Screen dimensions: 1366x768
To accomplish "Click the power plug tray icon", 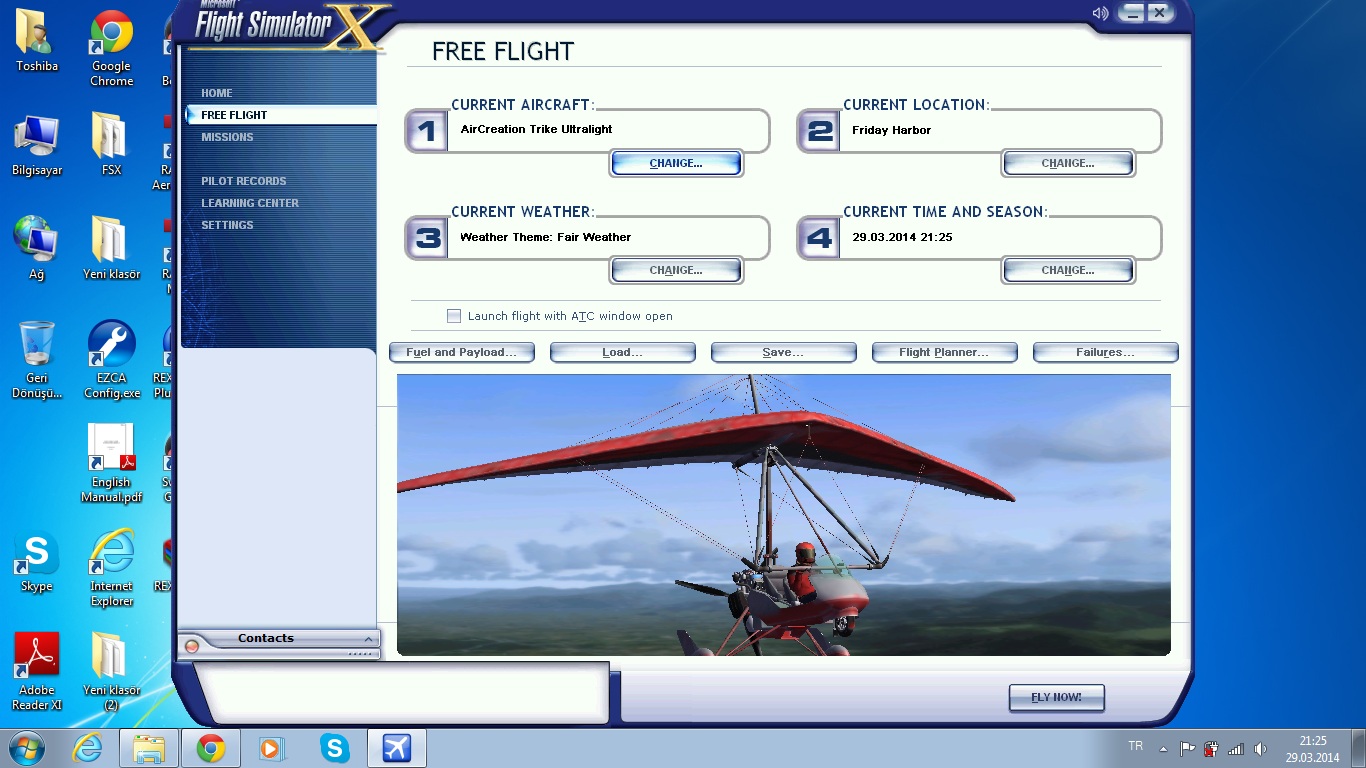I will pyautogui.click(x=1211, y=749).
